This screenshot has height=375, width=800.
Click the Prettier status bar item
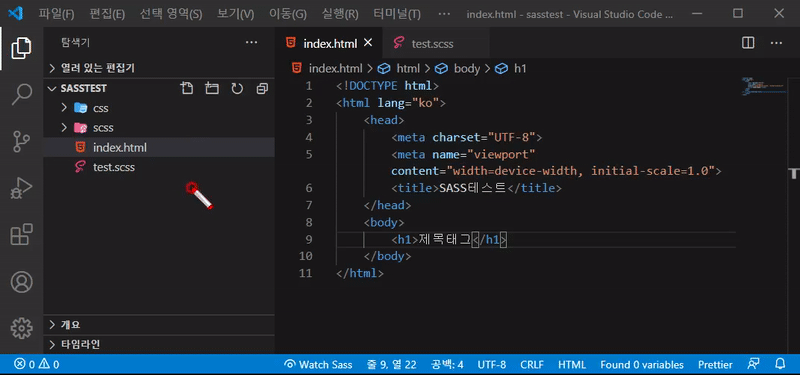coord(715,364)
